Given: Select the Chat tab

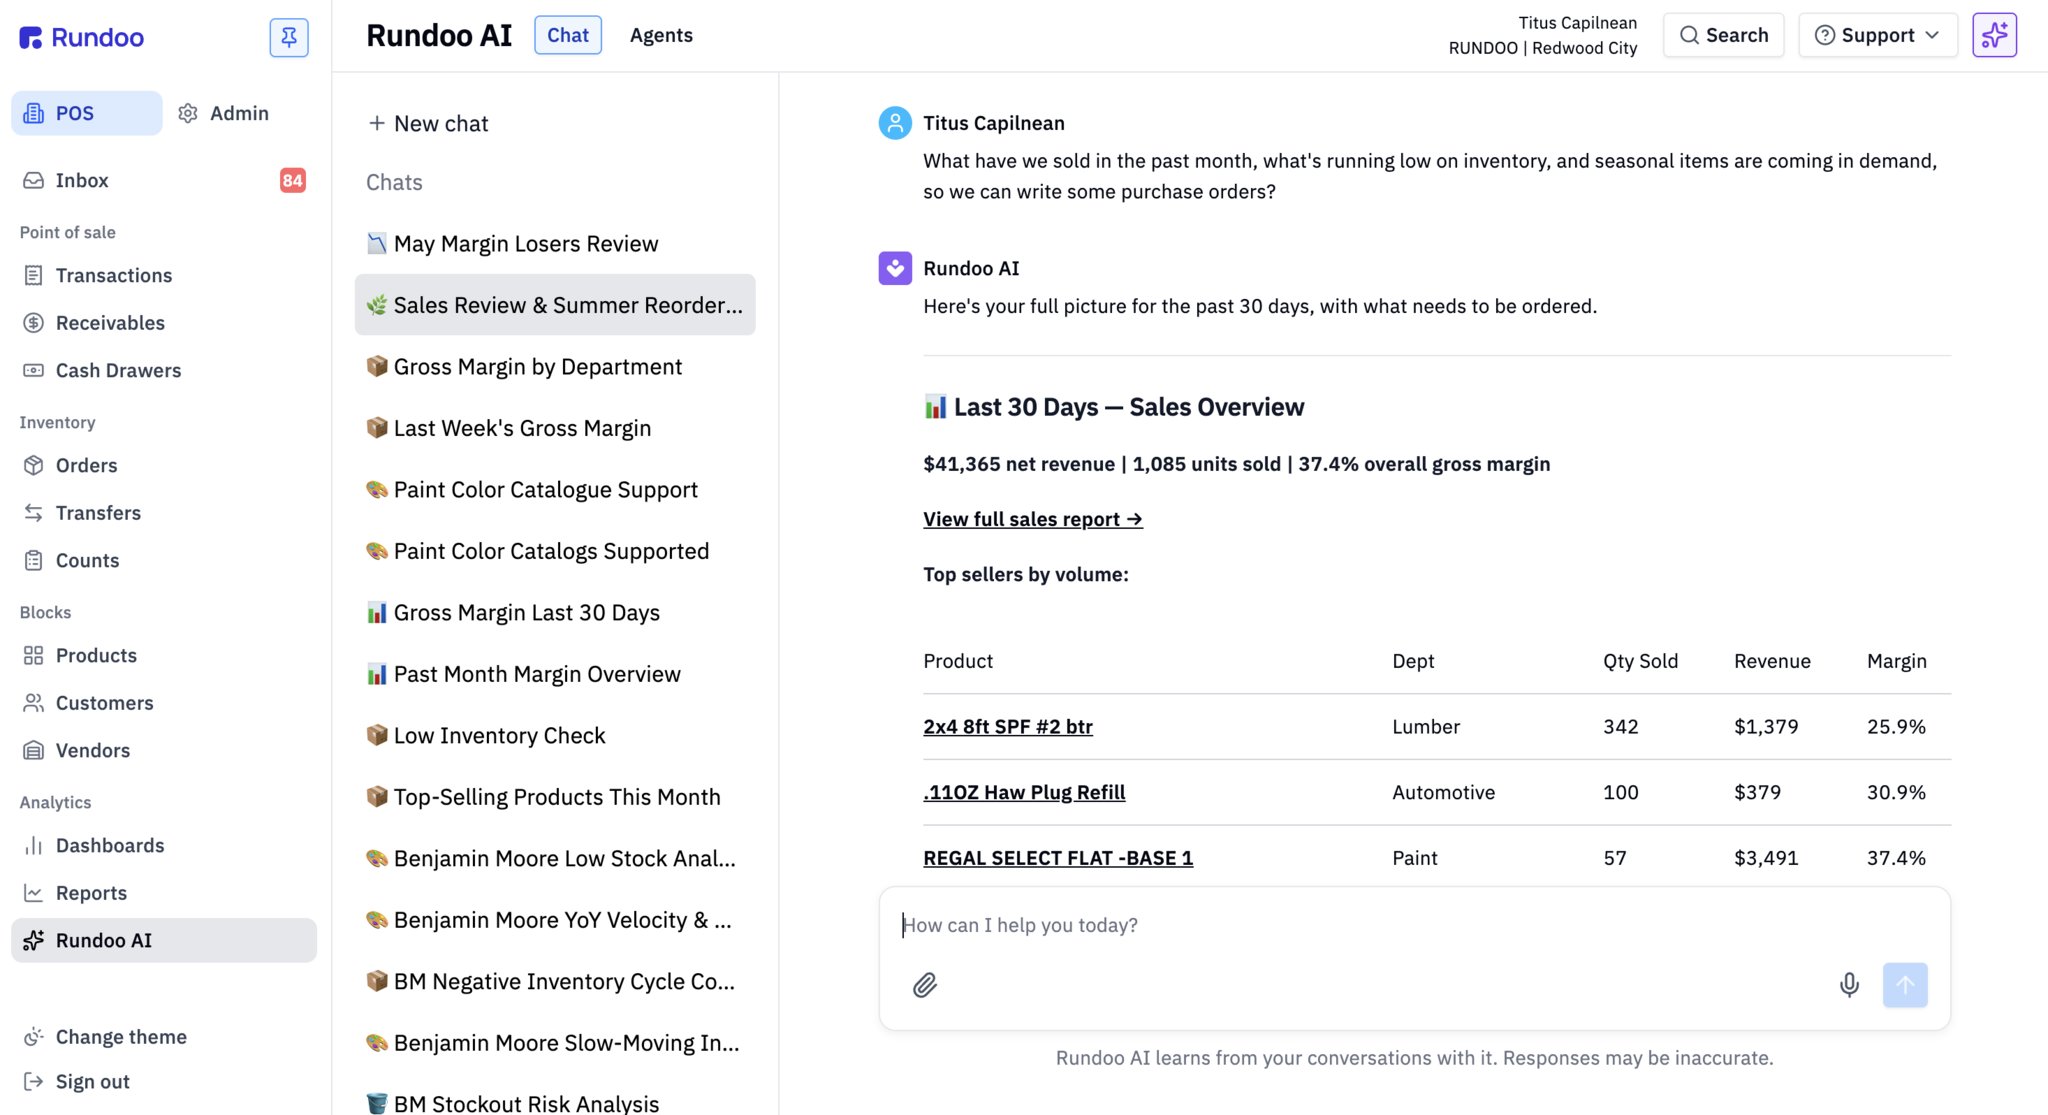Looking at the screenshot, I should coord(568,35).
